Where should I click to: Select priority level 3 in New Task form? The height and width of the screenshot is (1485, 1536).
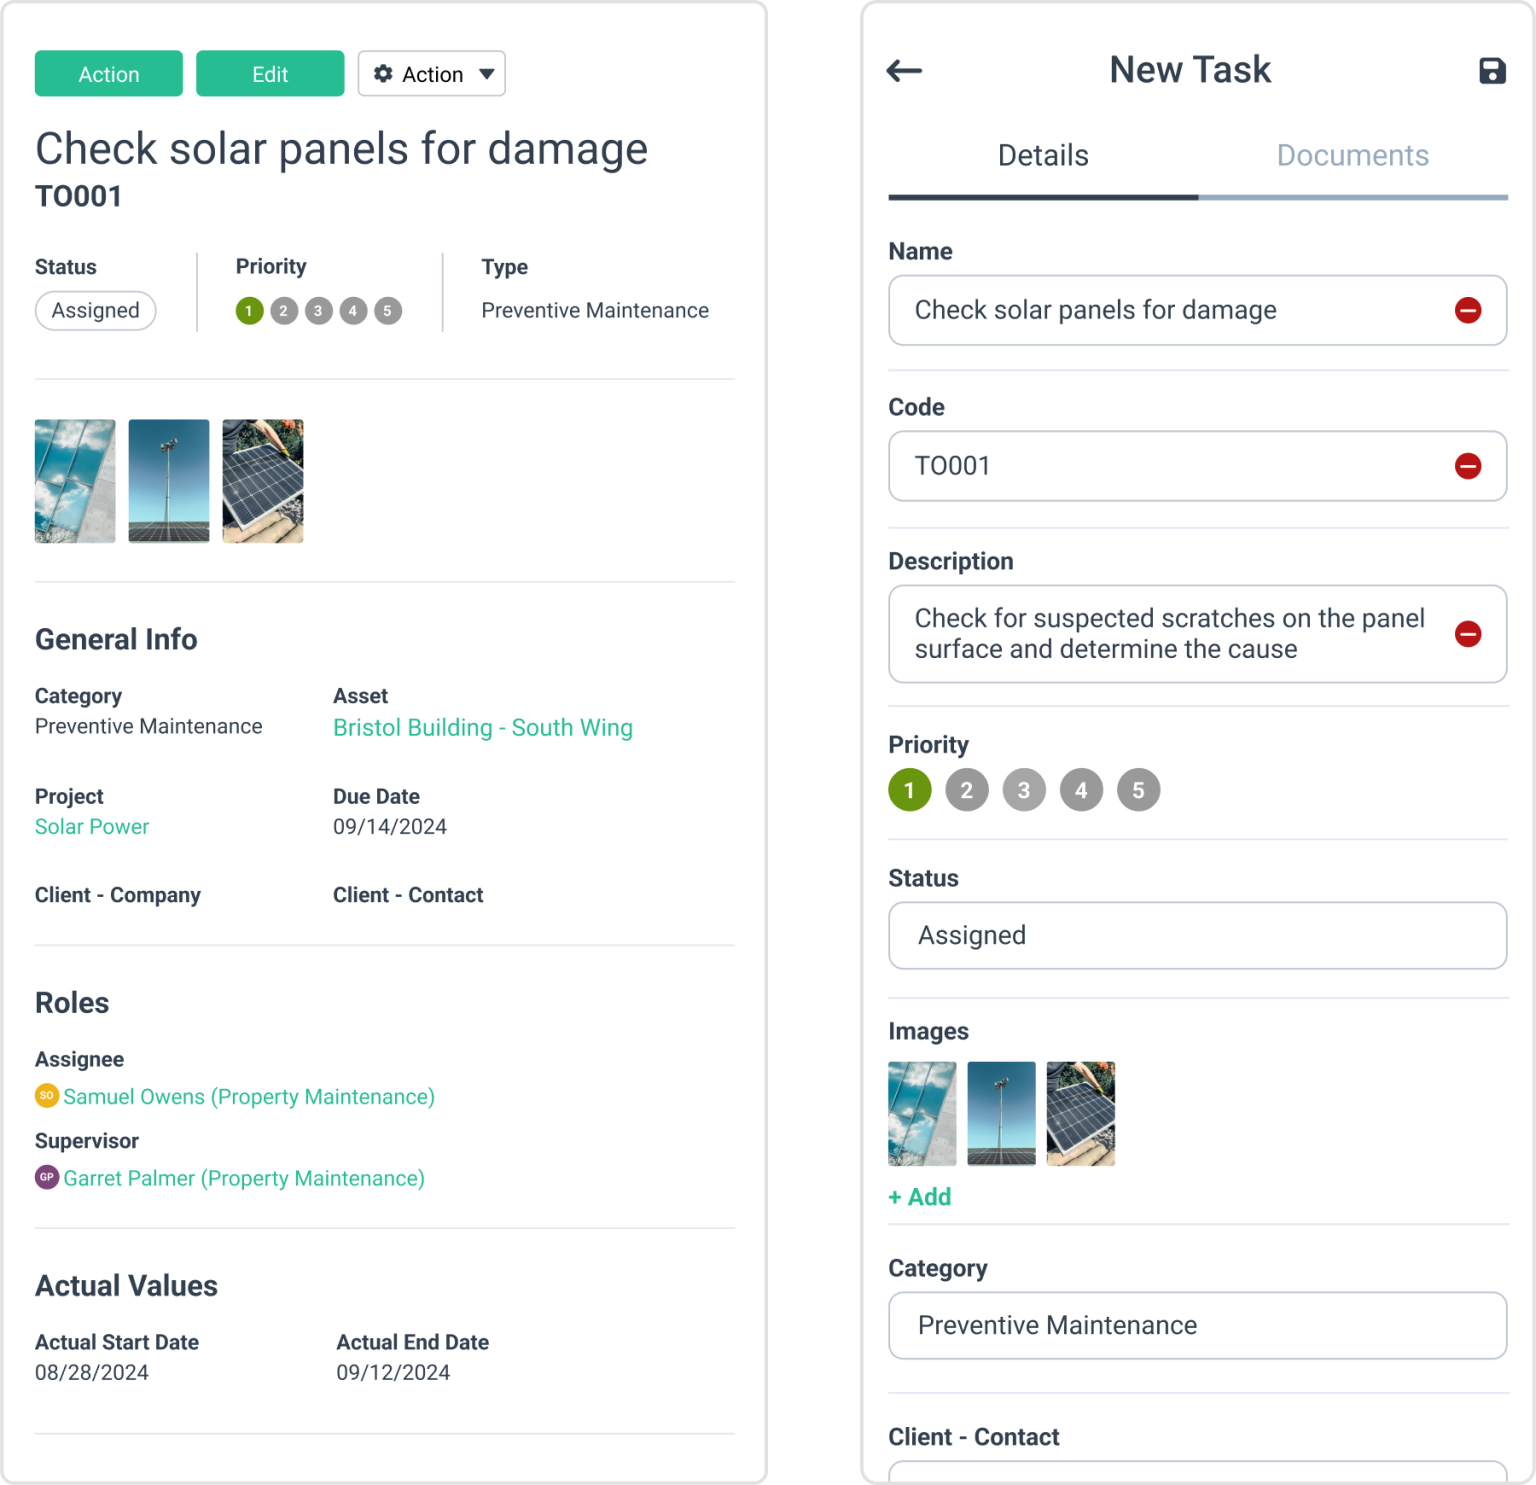tap(1023, 789)
